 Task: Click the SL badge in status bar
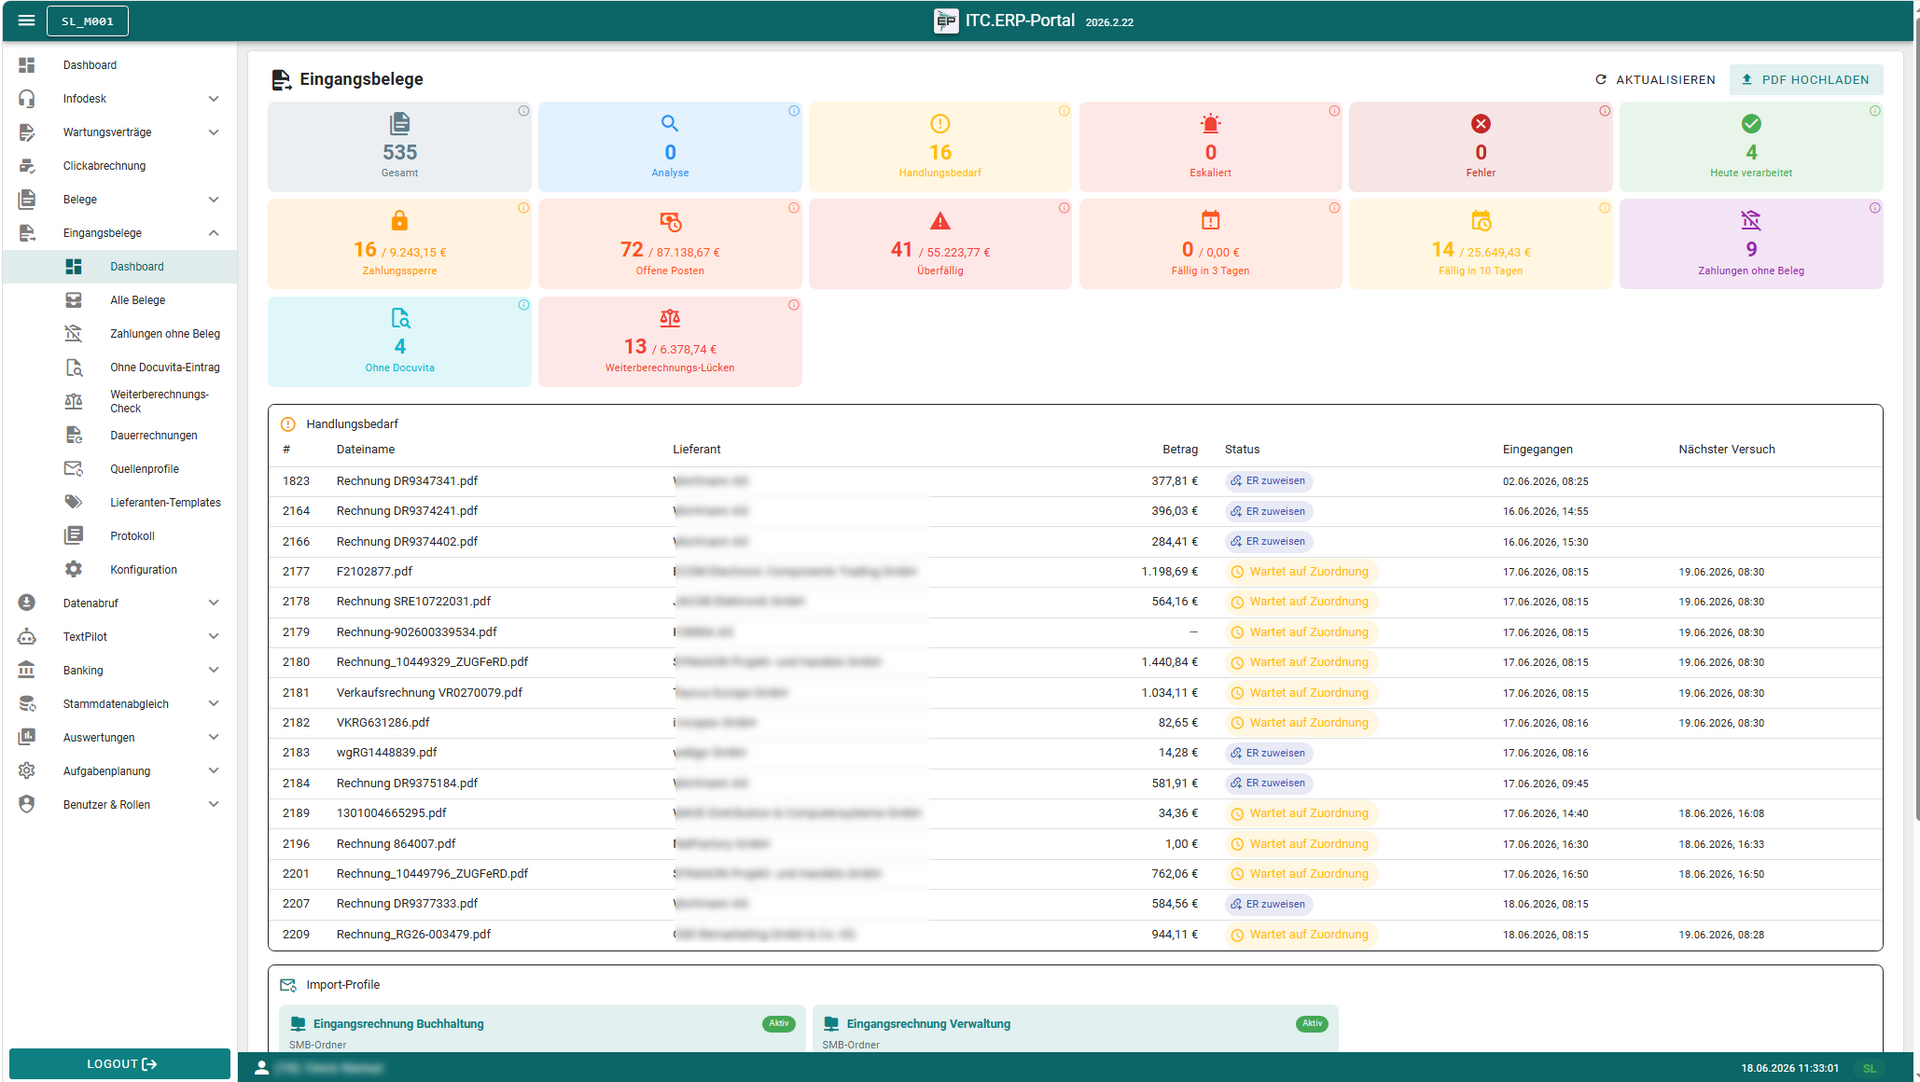(1869, 1068)
